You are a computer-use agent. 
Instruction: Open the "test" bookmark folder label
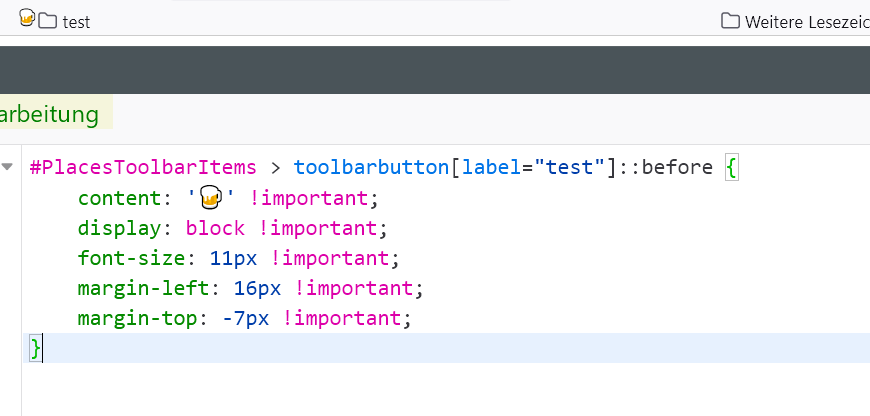pyautogui.click(x=76, y=21)
